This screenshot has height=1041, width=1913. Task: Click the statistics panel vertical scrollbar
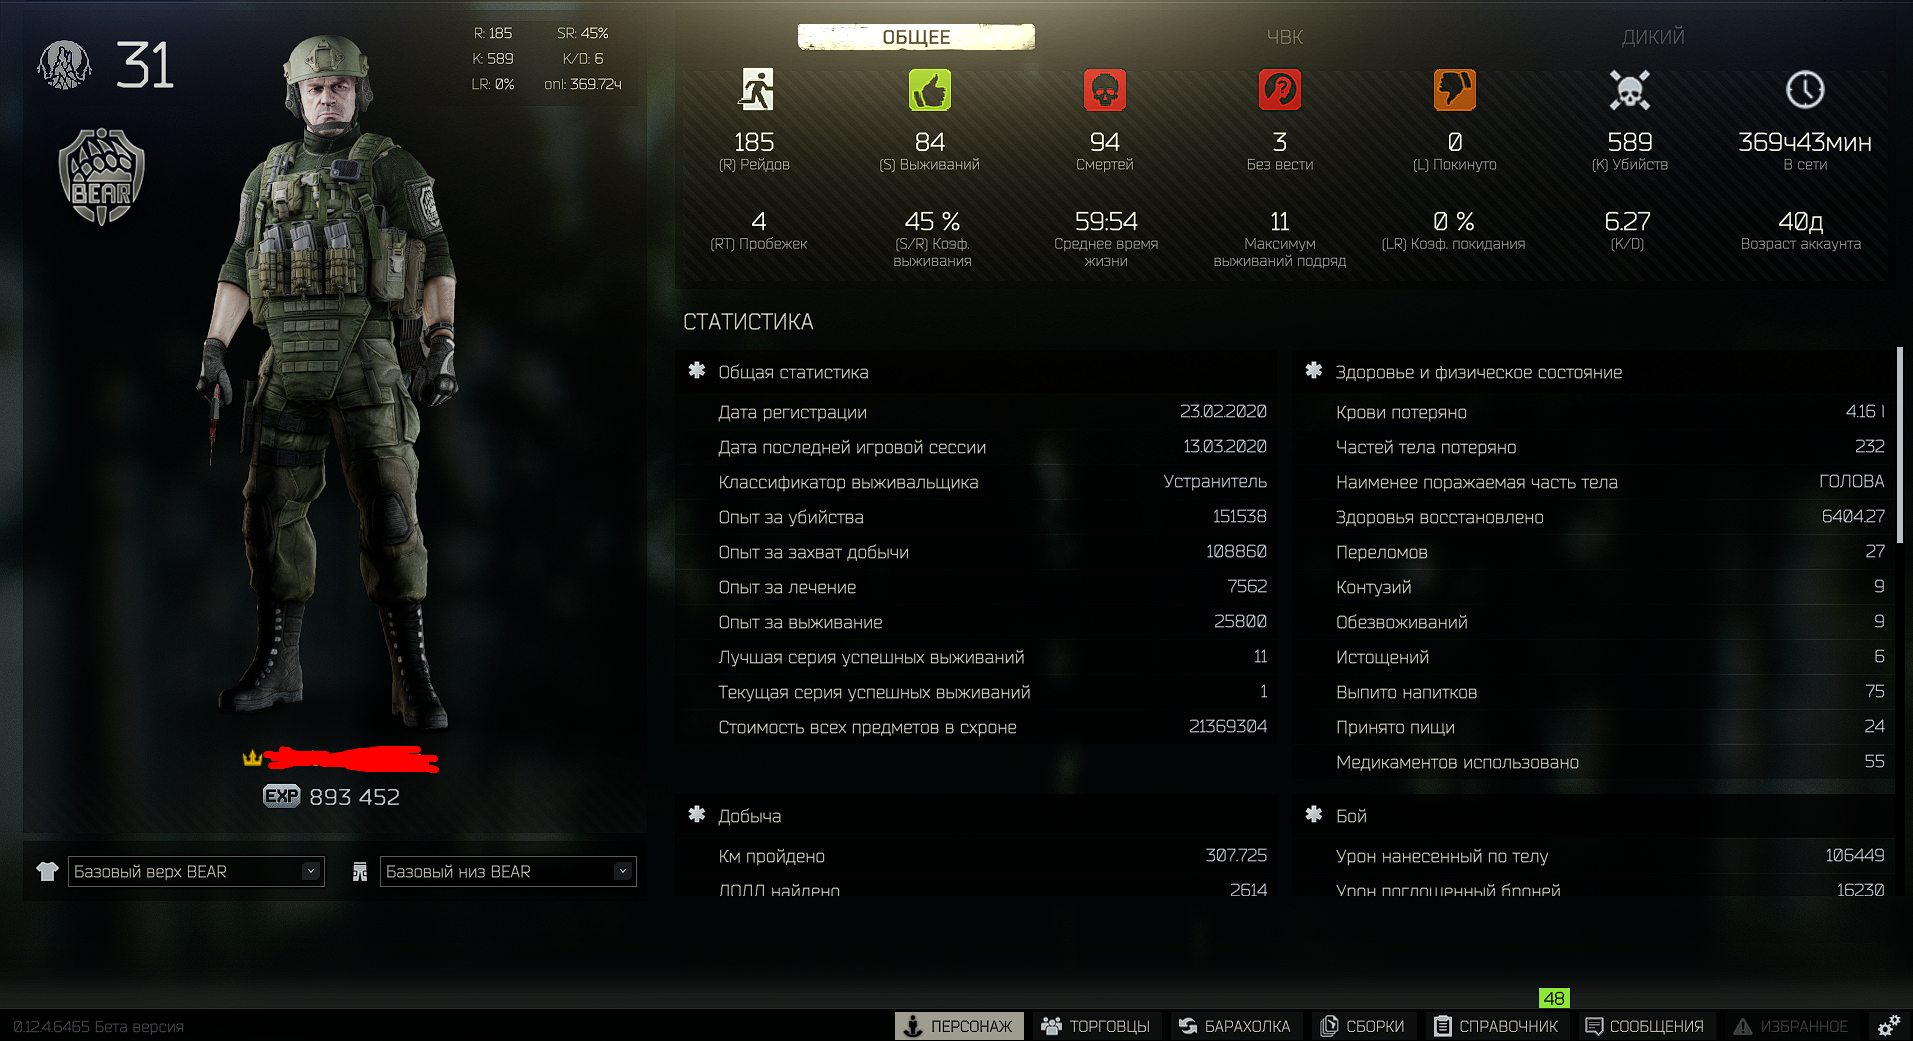coord(1899,445)
